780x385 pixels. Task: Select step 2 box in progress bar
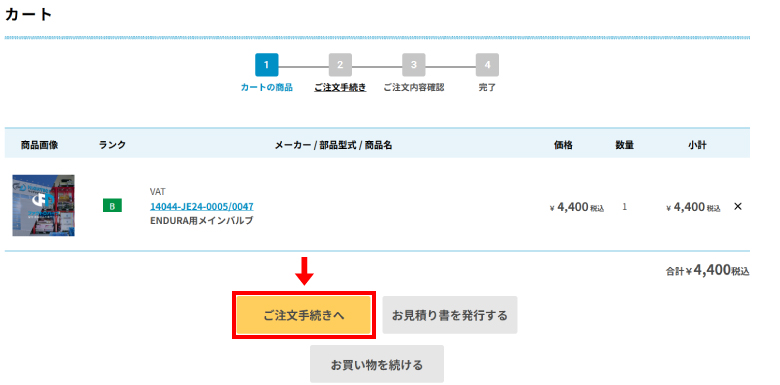click(x=340, y=65)
